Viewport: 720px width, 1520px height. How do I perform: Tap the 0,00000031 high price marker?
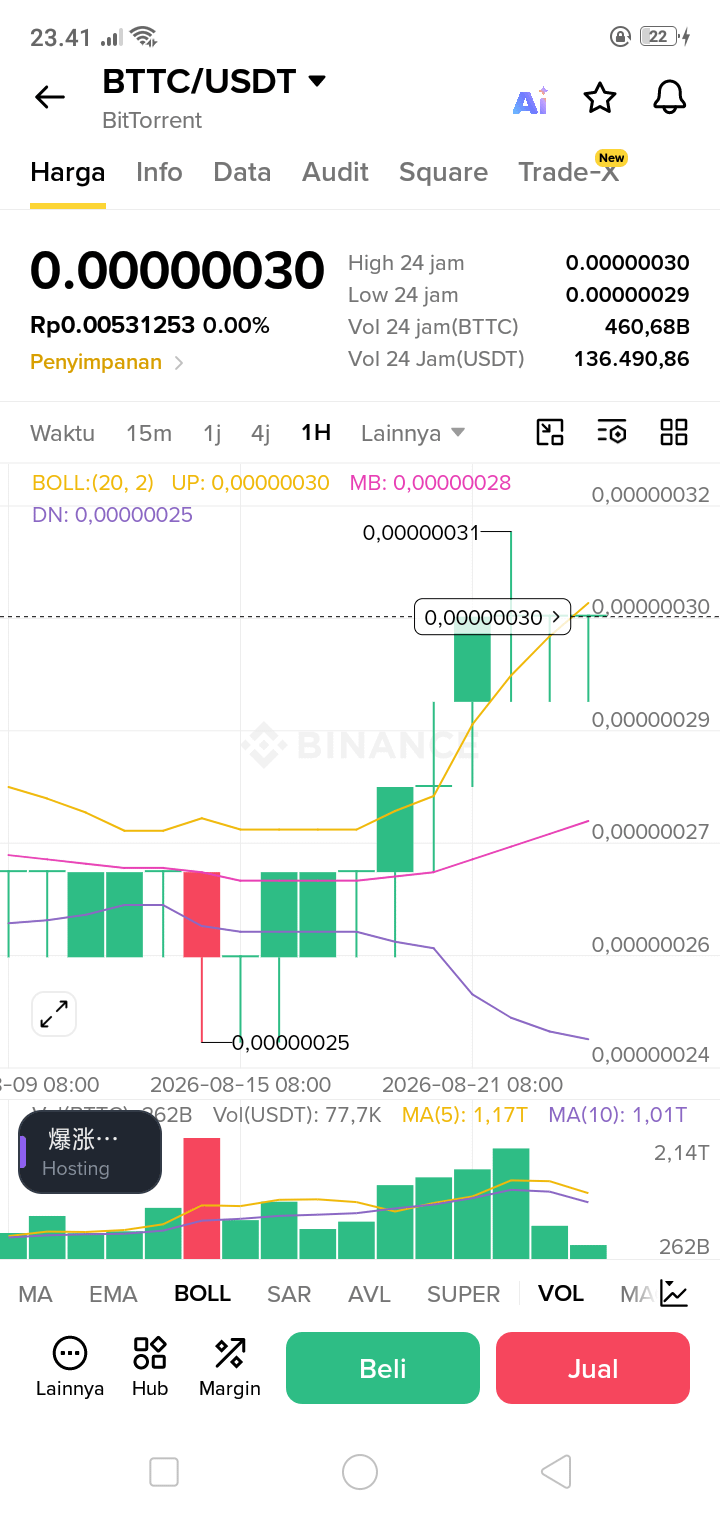point(421,533)
